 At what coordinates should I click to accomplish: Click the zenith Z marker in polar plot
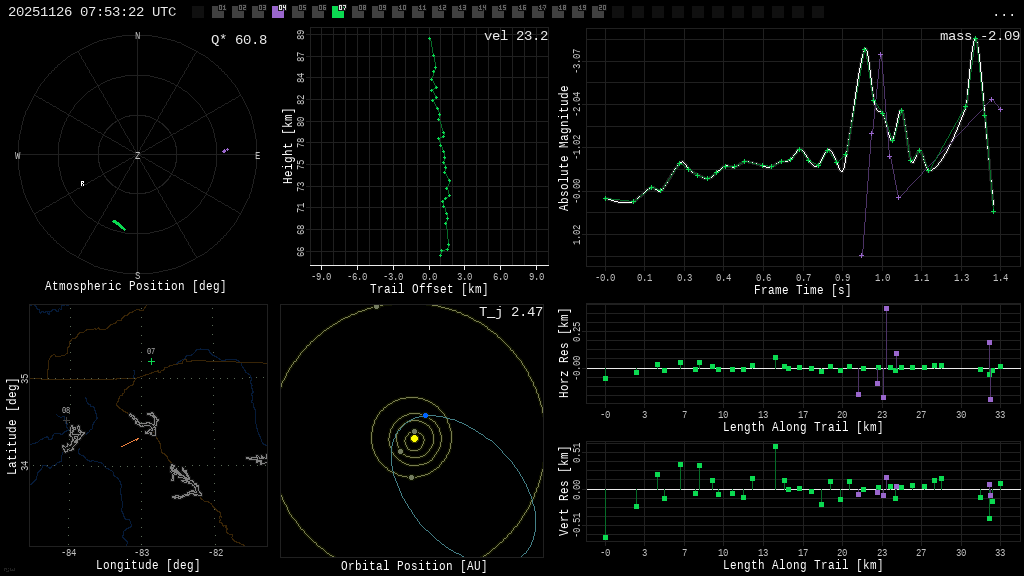138,156
